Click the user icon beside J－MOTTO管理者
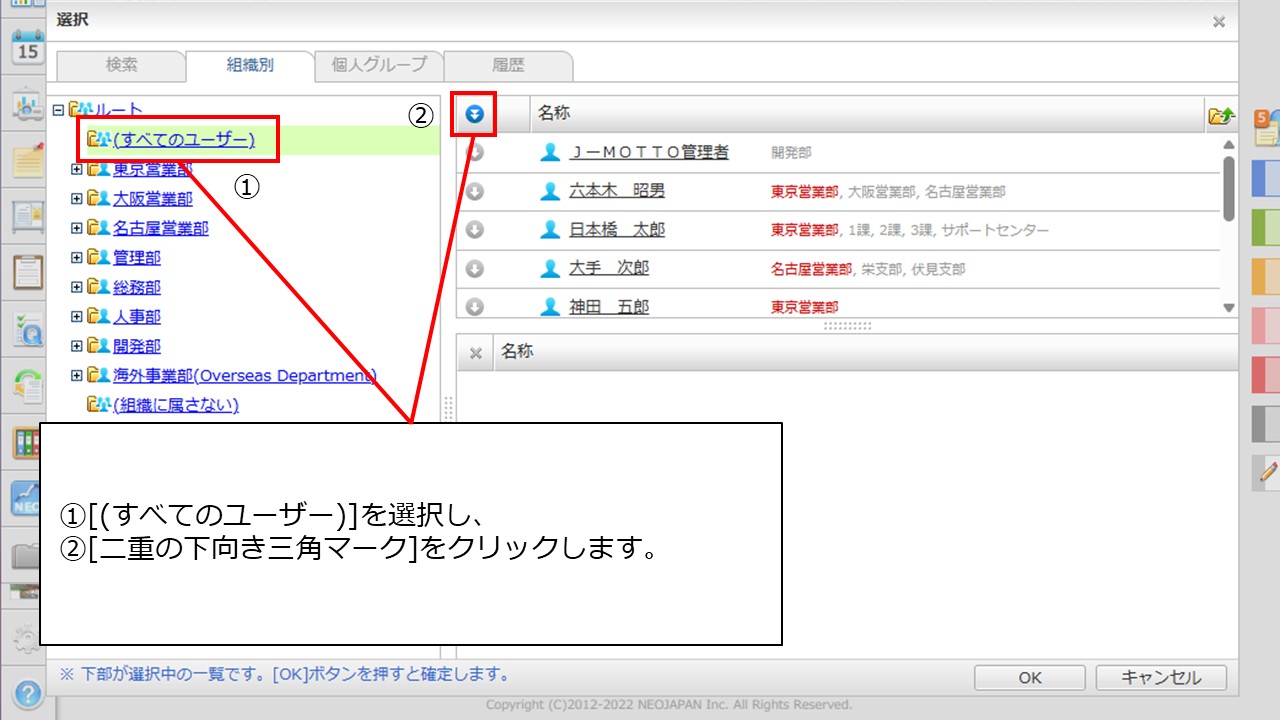The height and width of the screenshot is (720, 1280). pyautogui.click(x=550, y=152)
